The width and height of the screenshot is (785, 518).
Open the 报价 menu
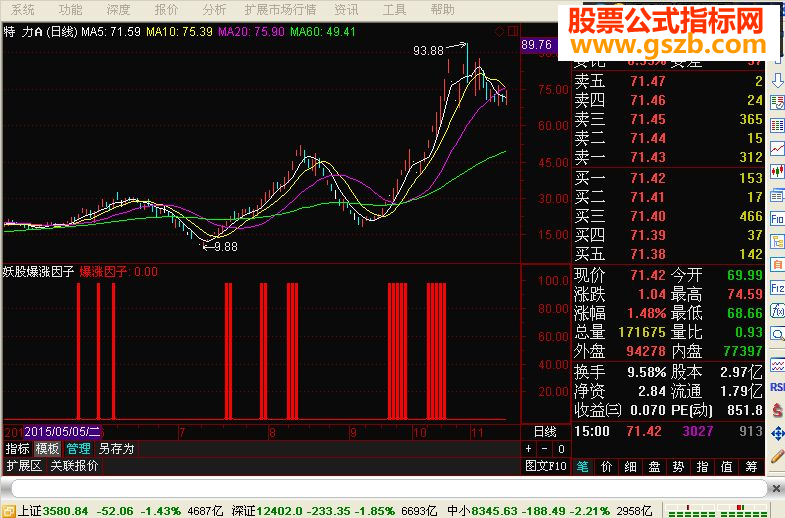(x=167, y=10)
